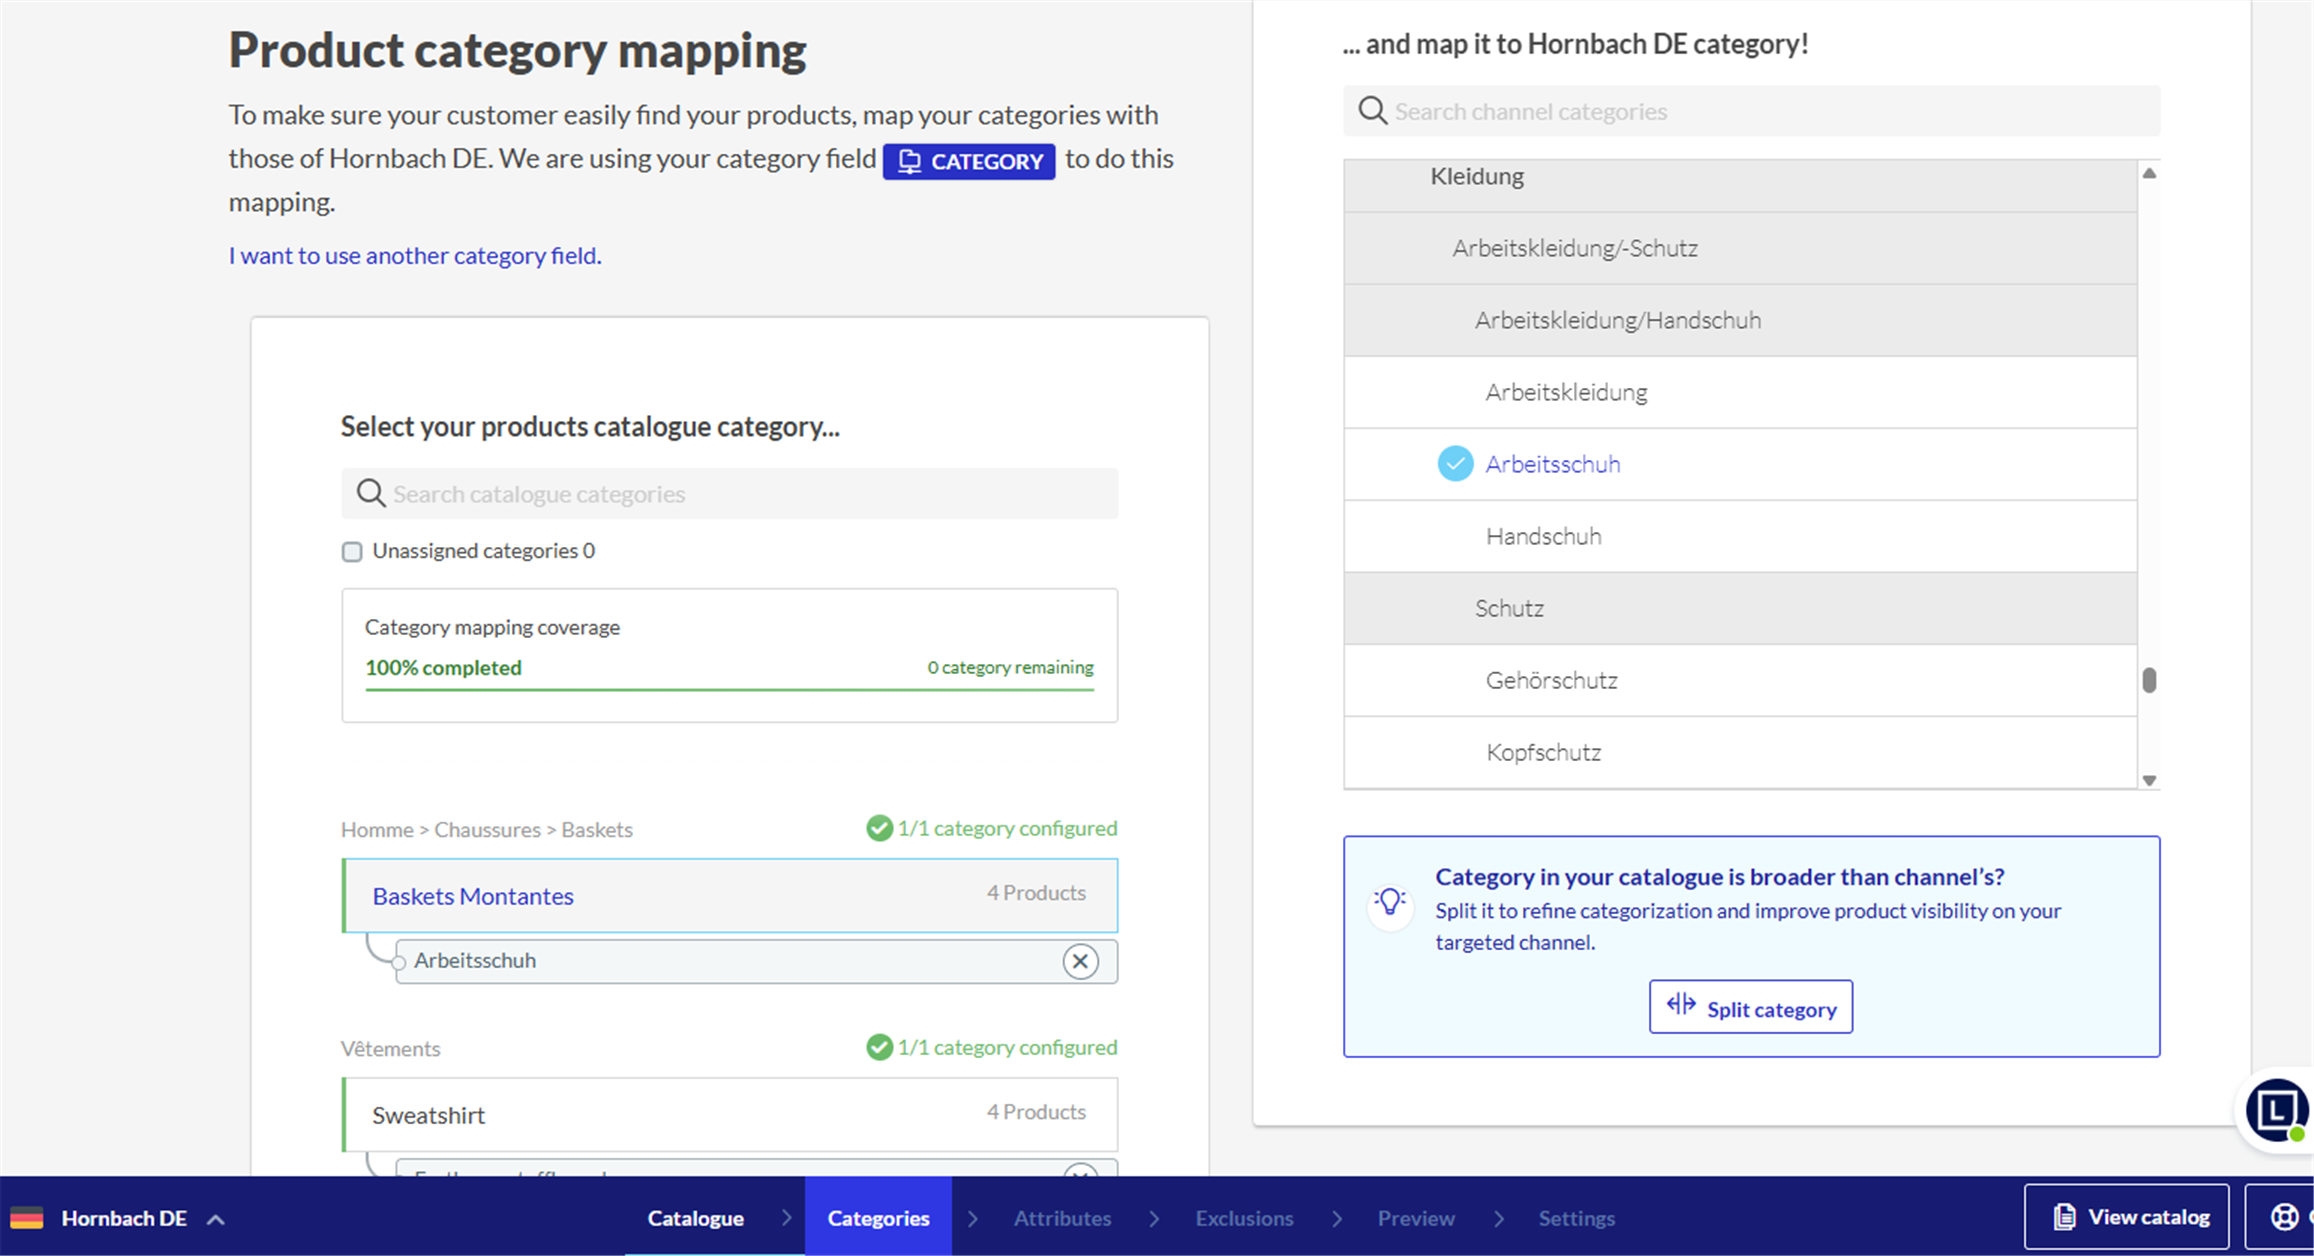This screenshot has height=1256, width=2314.
Task: Click the Search catalogue categories field
Action: point(750,494)
